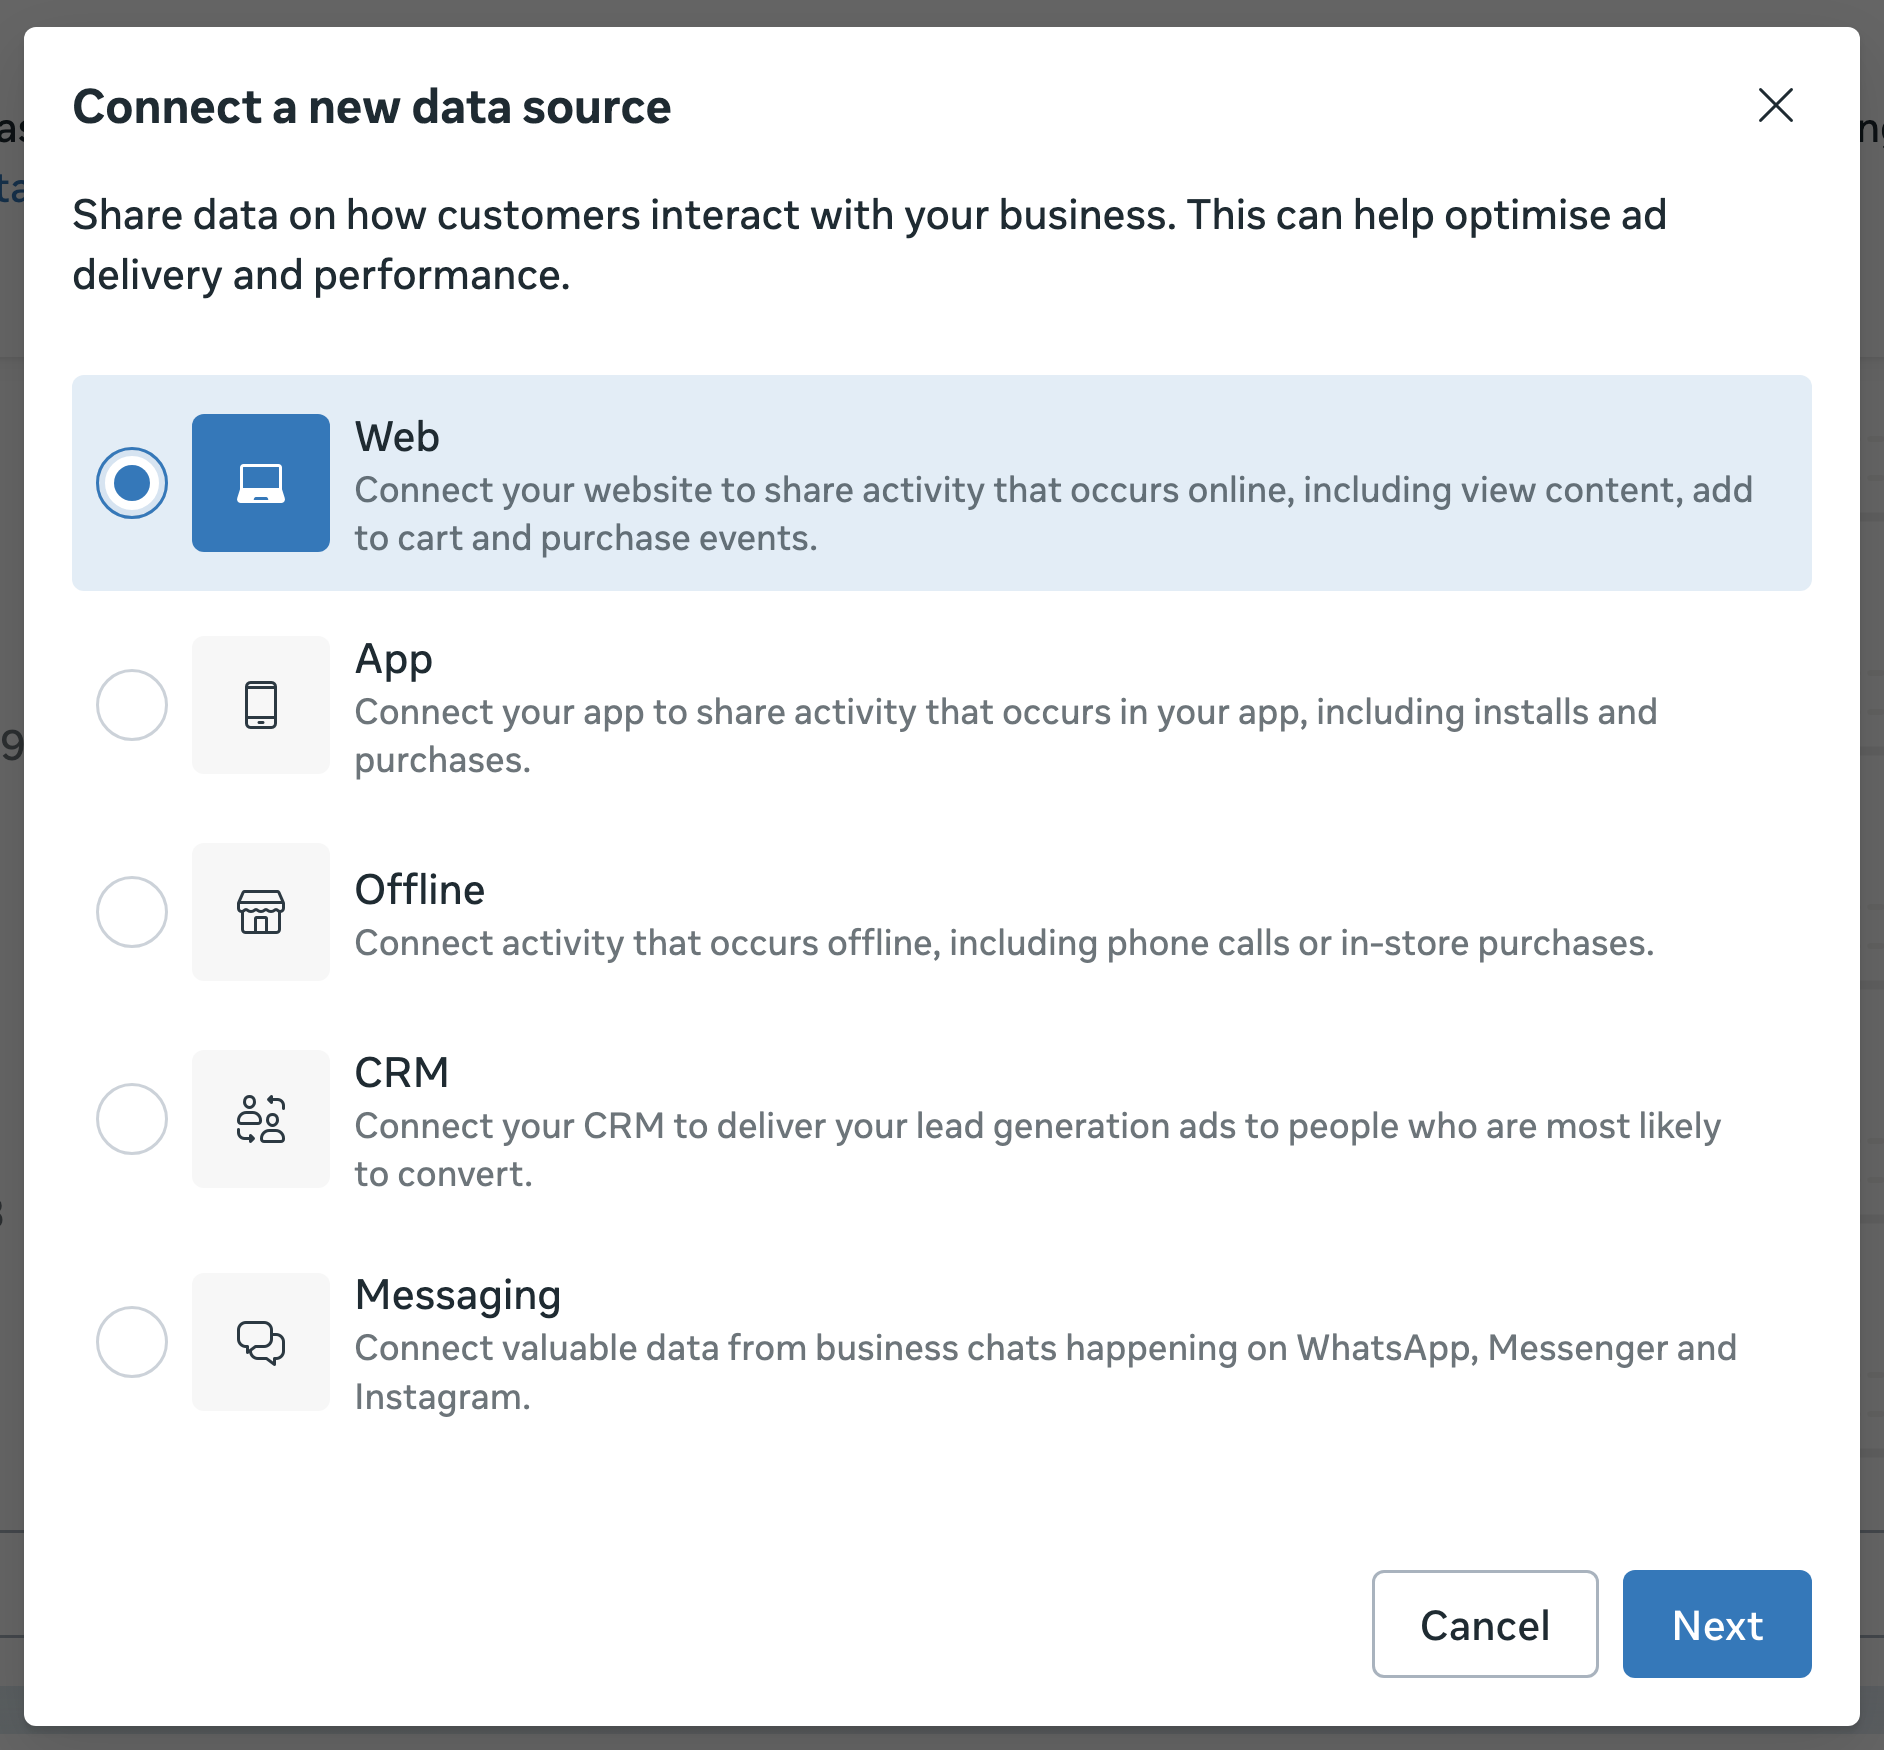Close the Connect a new data source dialog
1884x1750 pixels.
(1776, 105)
